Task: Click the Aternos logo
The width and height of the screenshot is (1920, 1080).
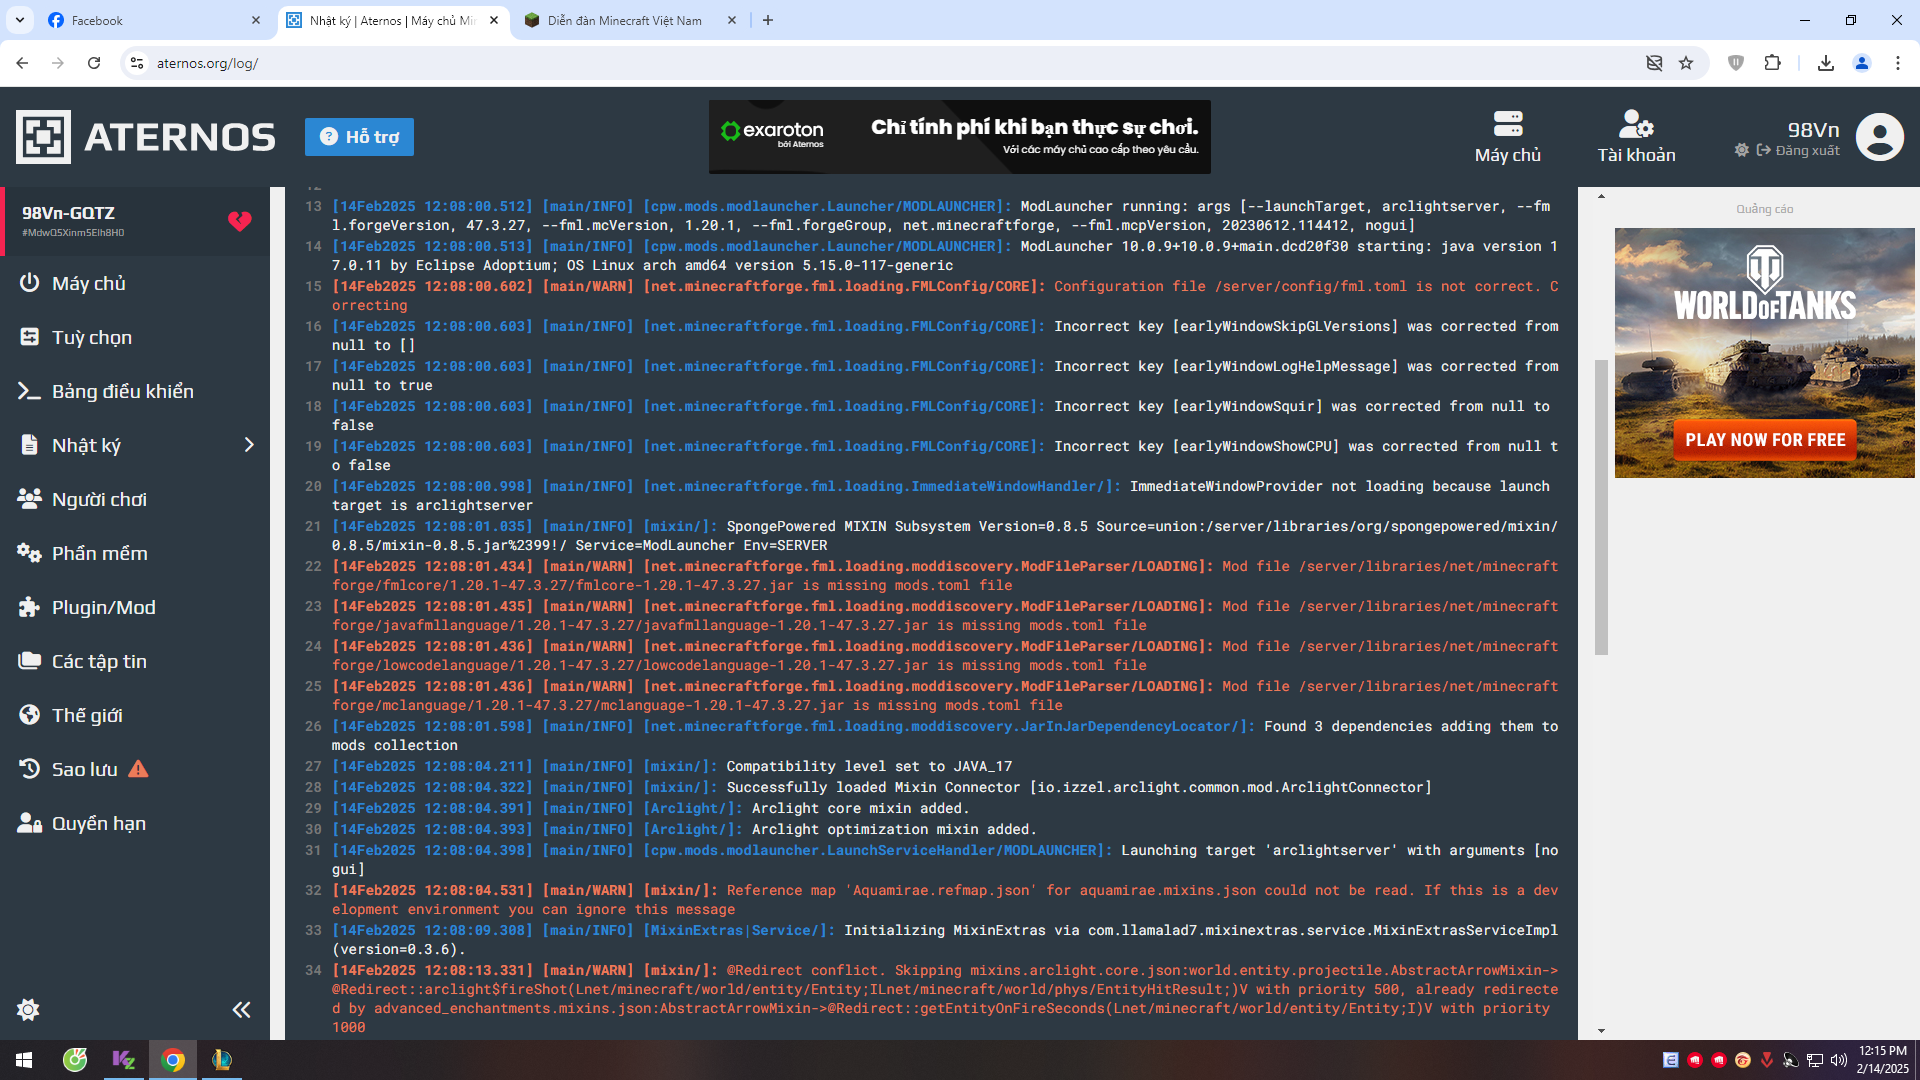Action: (x=146, y=137)
